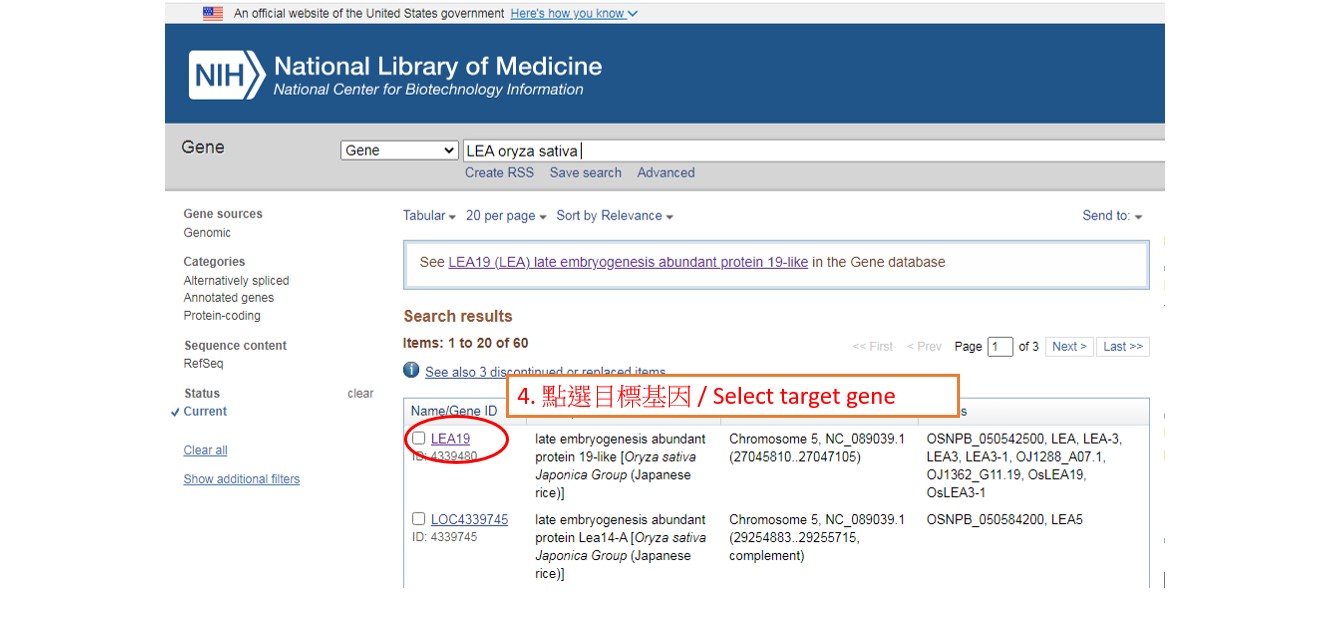Viewport: 1330px width, 640px height.
Task: Click the US flag icon
Action: click(x=213, y=13)
